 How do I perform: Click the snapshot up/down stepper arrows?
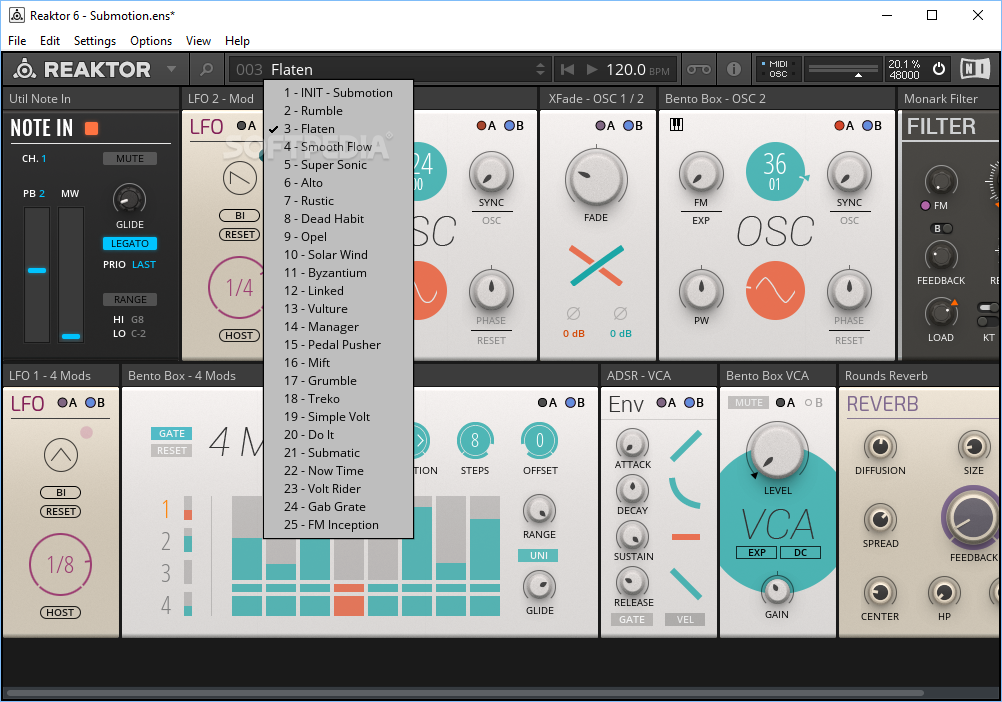coord(541,69)
